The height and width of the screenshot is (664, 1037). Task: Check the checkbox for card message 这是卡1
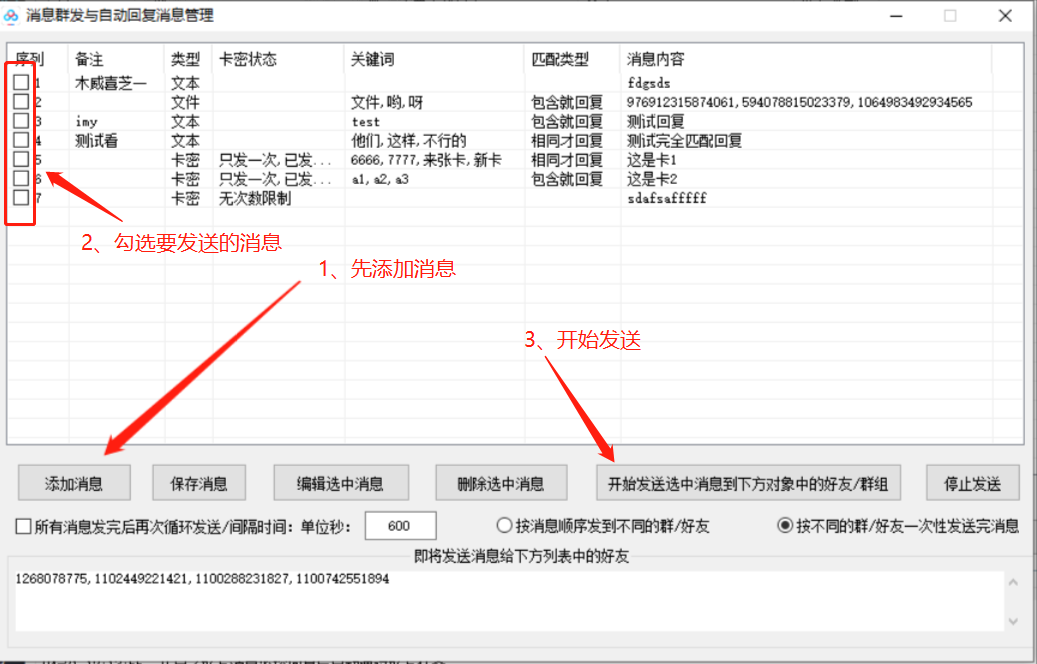coord(20,159)
